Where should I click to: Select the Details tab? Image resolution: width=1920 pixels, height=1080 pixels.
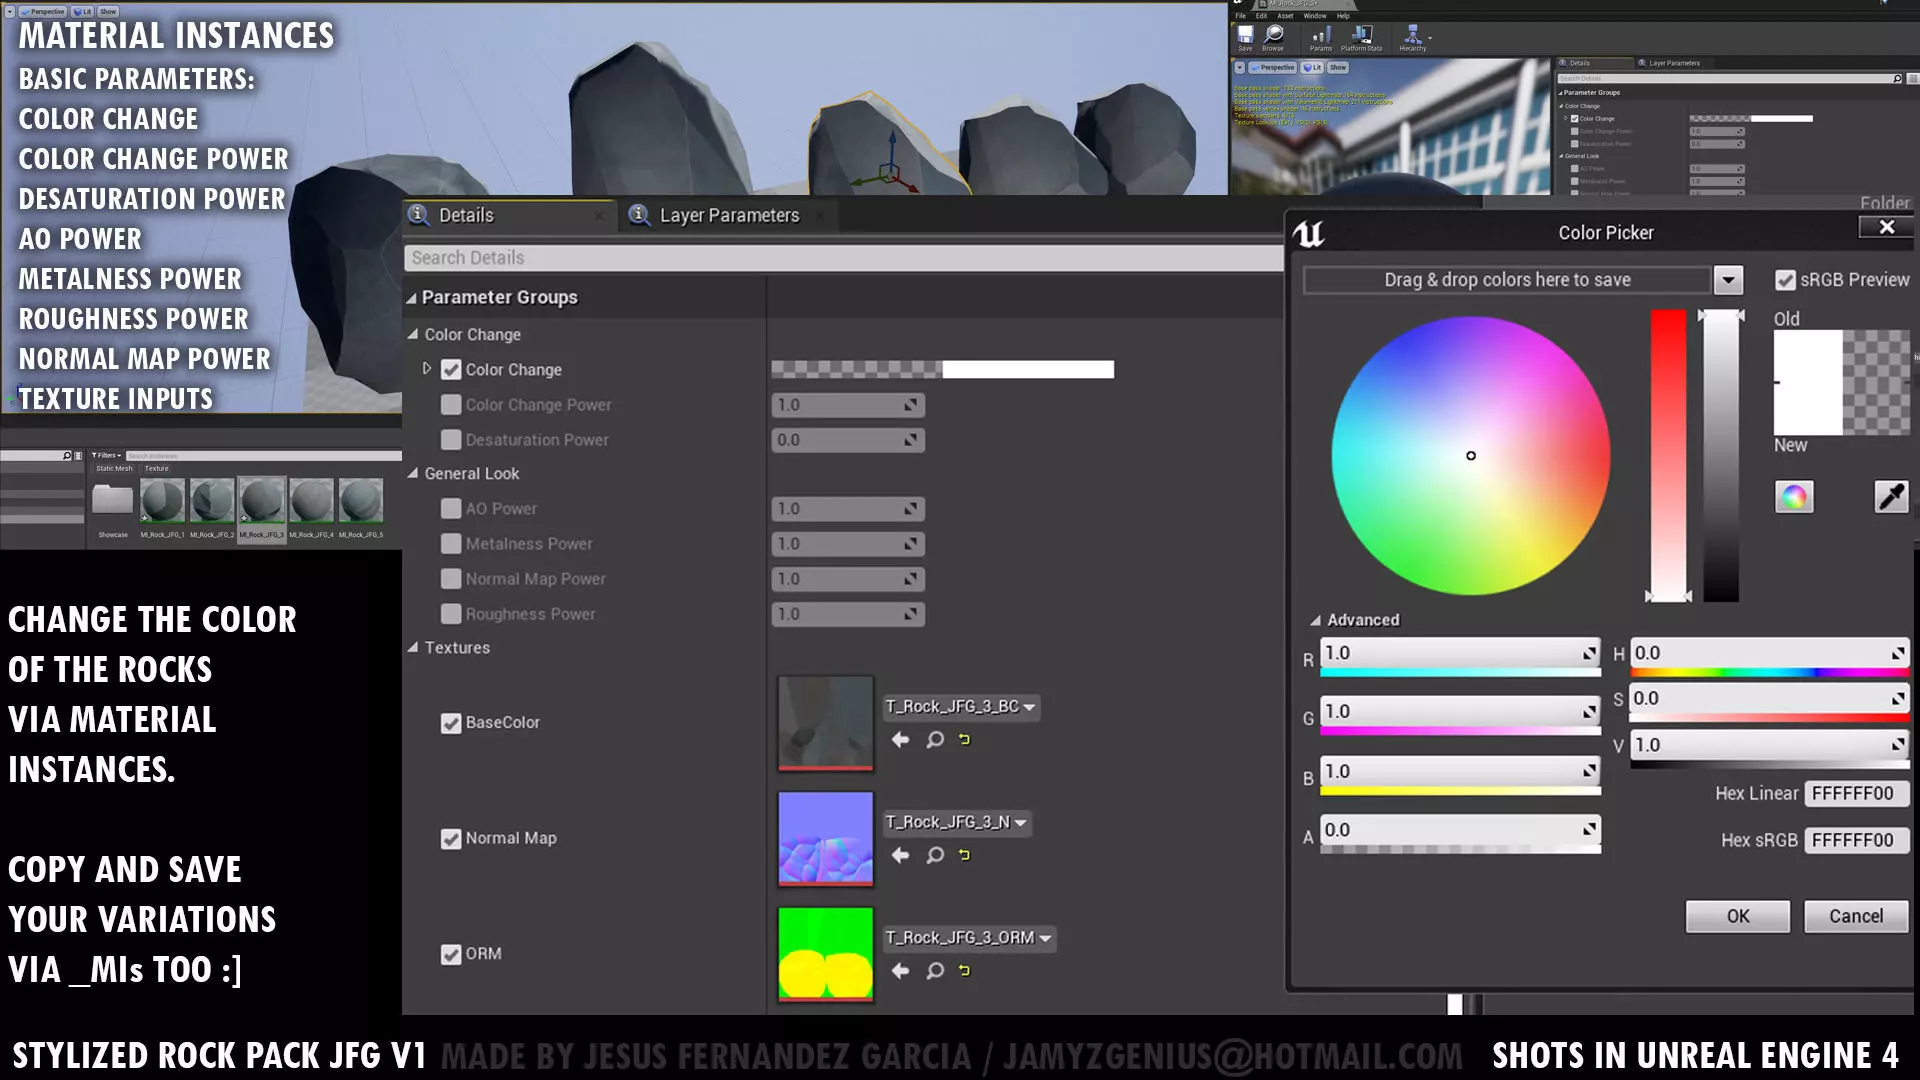pyautogui.click(x=466, y=216)
